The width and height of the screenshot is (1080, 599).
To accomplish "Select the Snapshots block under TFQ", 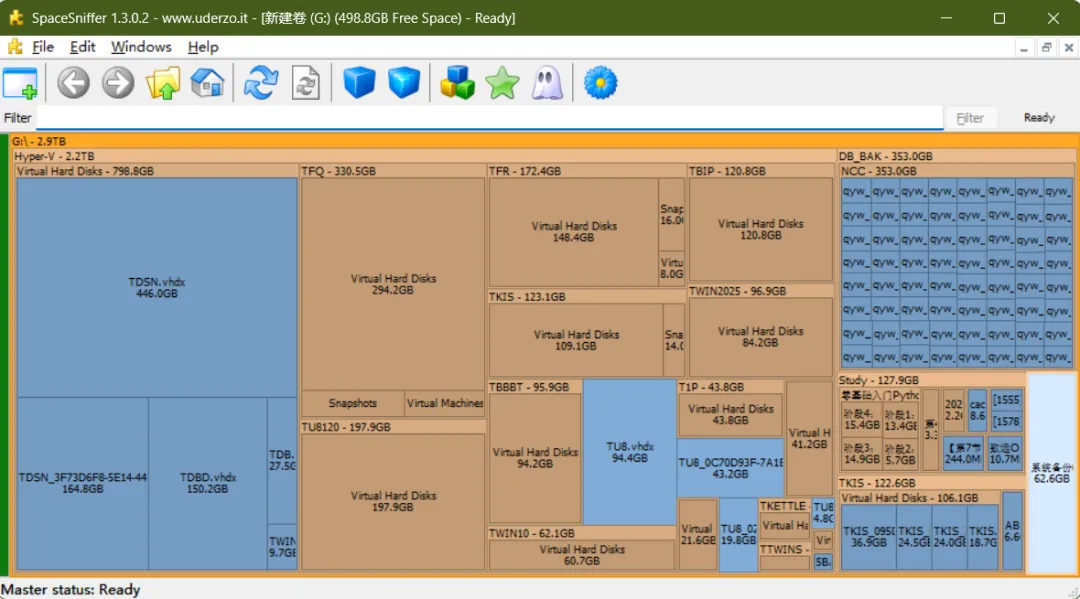I will [x=353, y=403].
